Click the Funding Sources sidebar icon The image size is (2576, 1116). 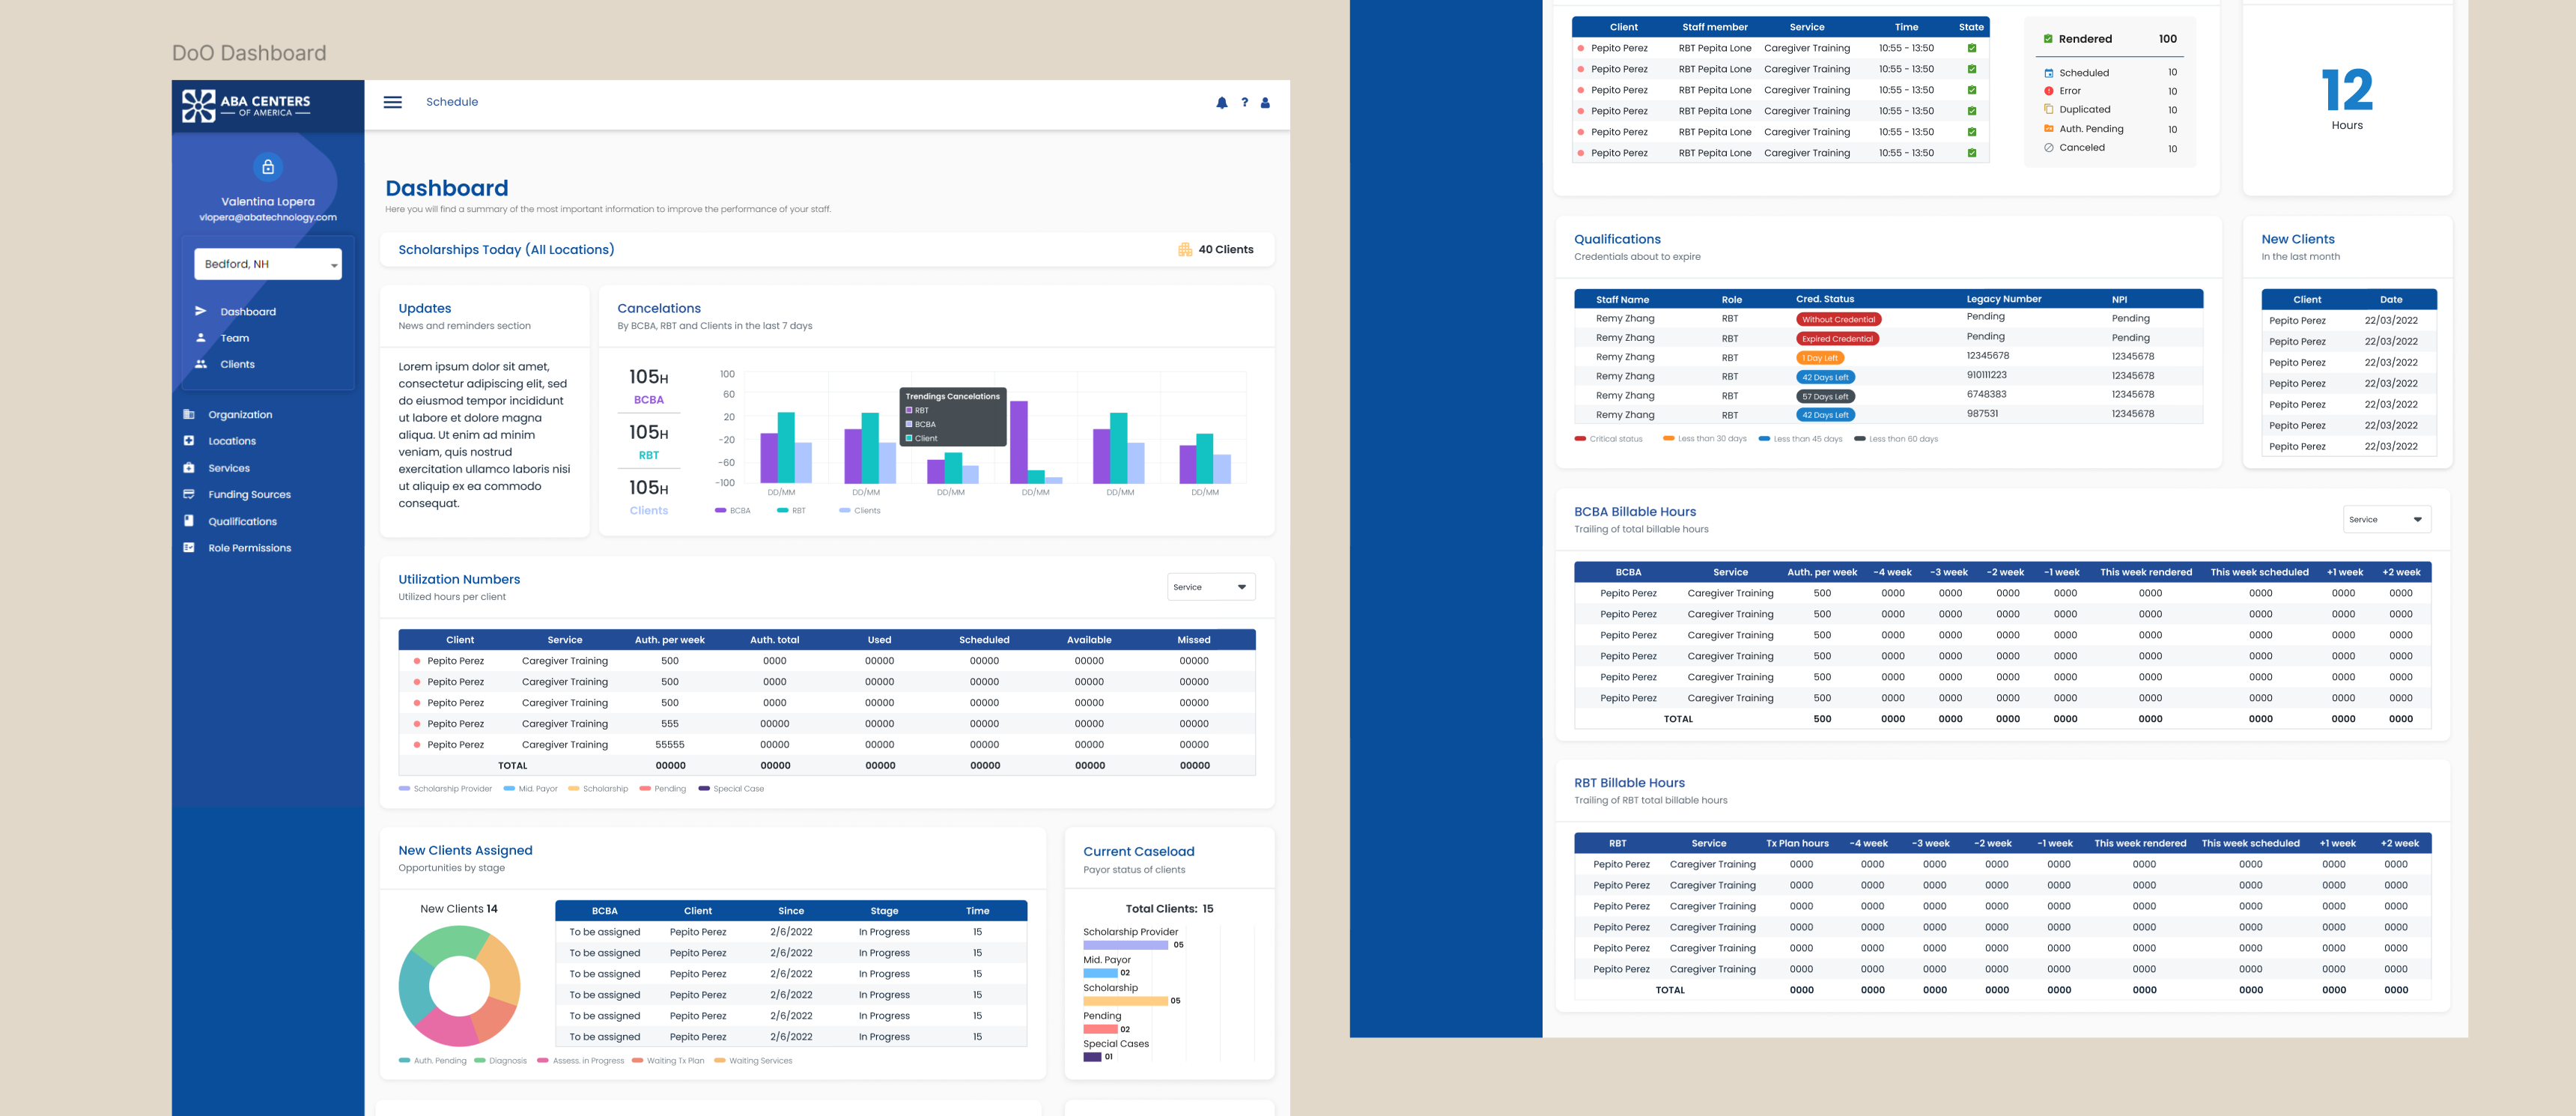click(189, 494)
